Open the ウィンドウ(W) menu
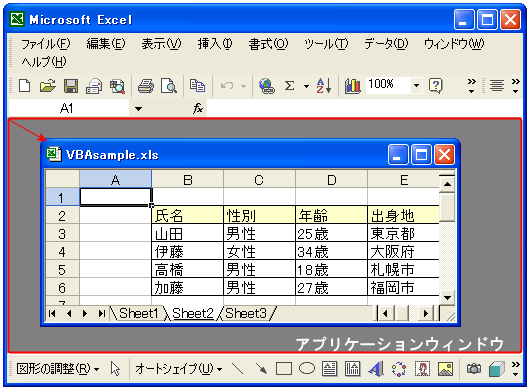The height and width of the screenshot is (390, 531). pyautogui.click(x=454, y=44)
